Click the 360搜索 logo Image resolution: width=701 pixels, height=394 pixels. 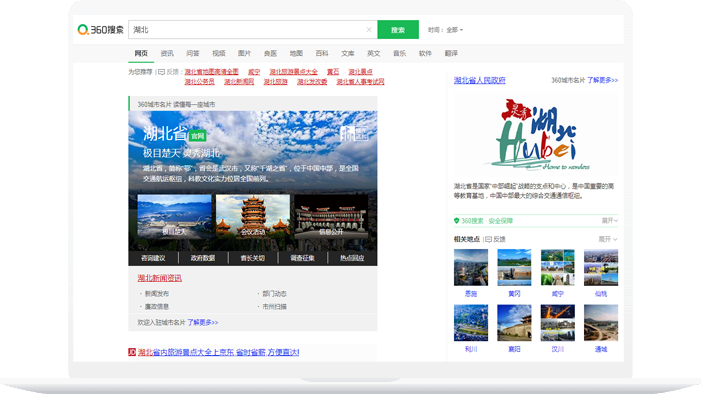[x=101, y=30]
